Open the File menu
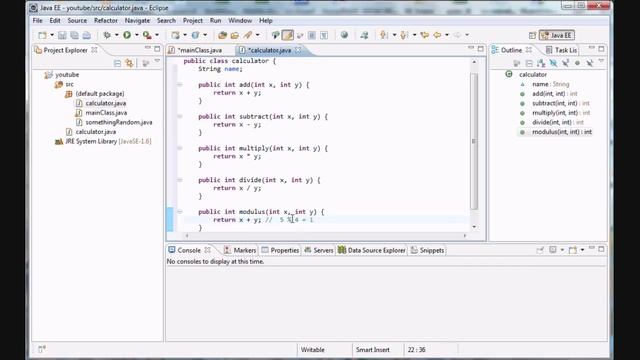The height and width of the screenshot is (360, 640). click(38, 20)
